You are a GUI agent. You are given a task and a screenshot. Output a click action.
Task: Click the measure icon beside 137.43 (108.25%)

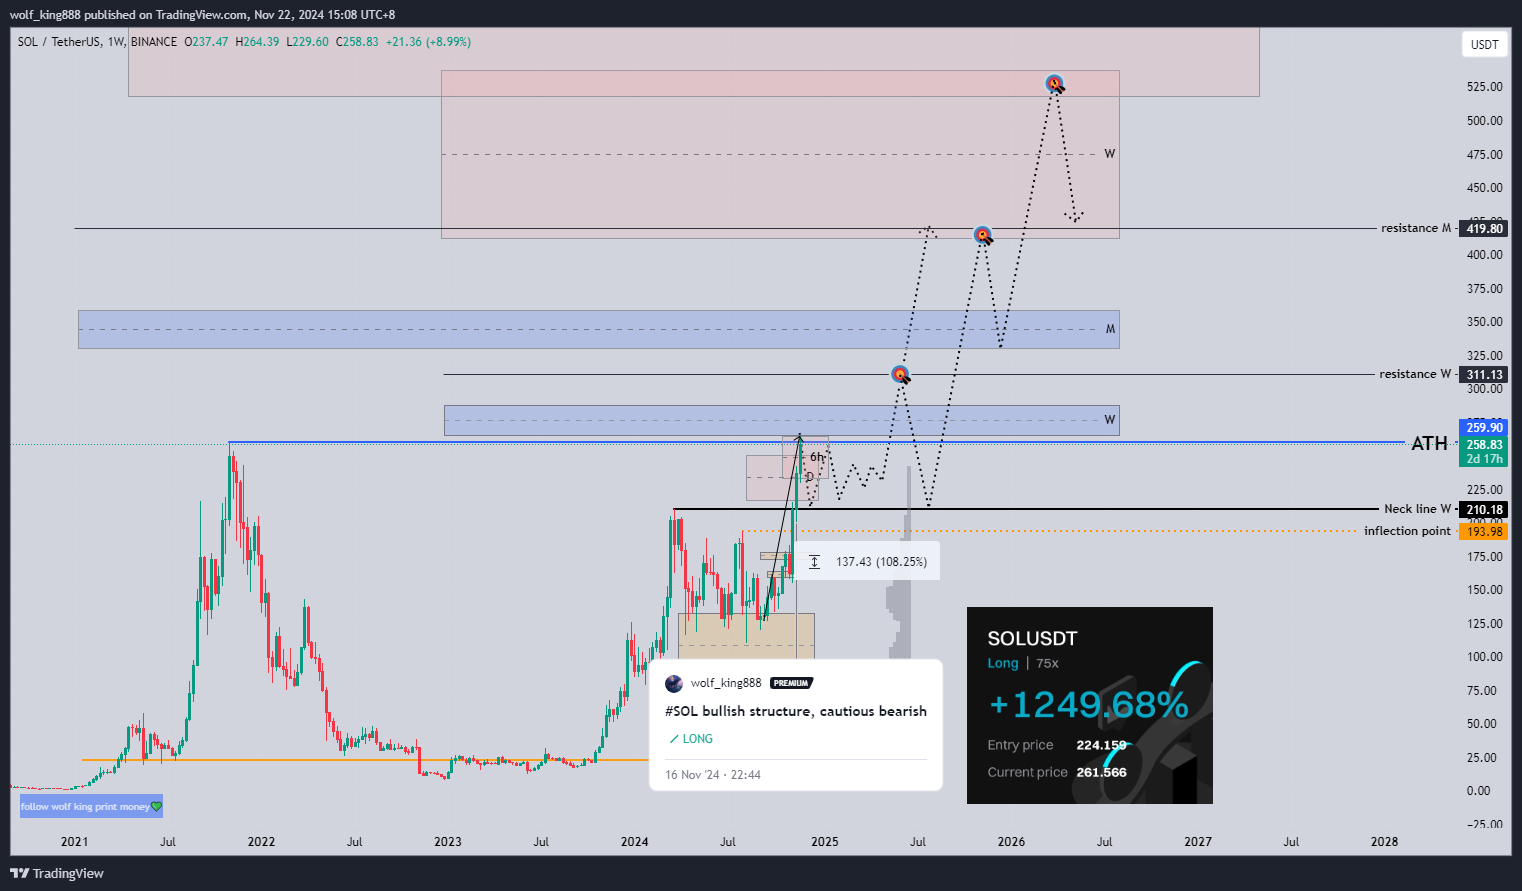point(814,562)
